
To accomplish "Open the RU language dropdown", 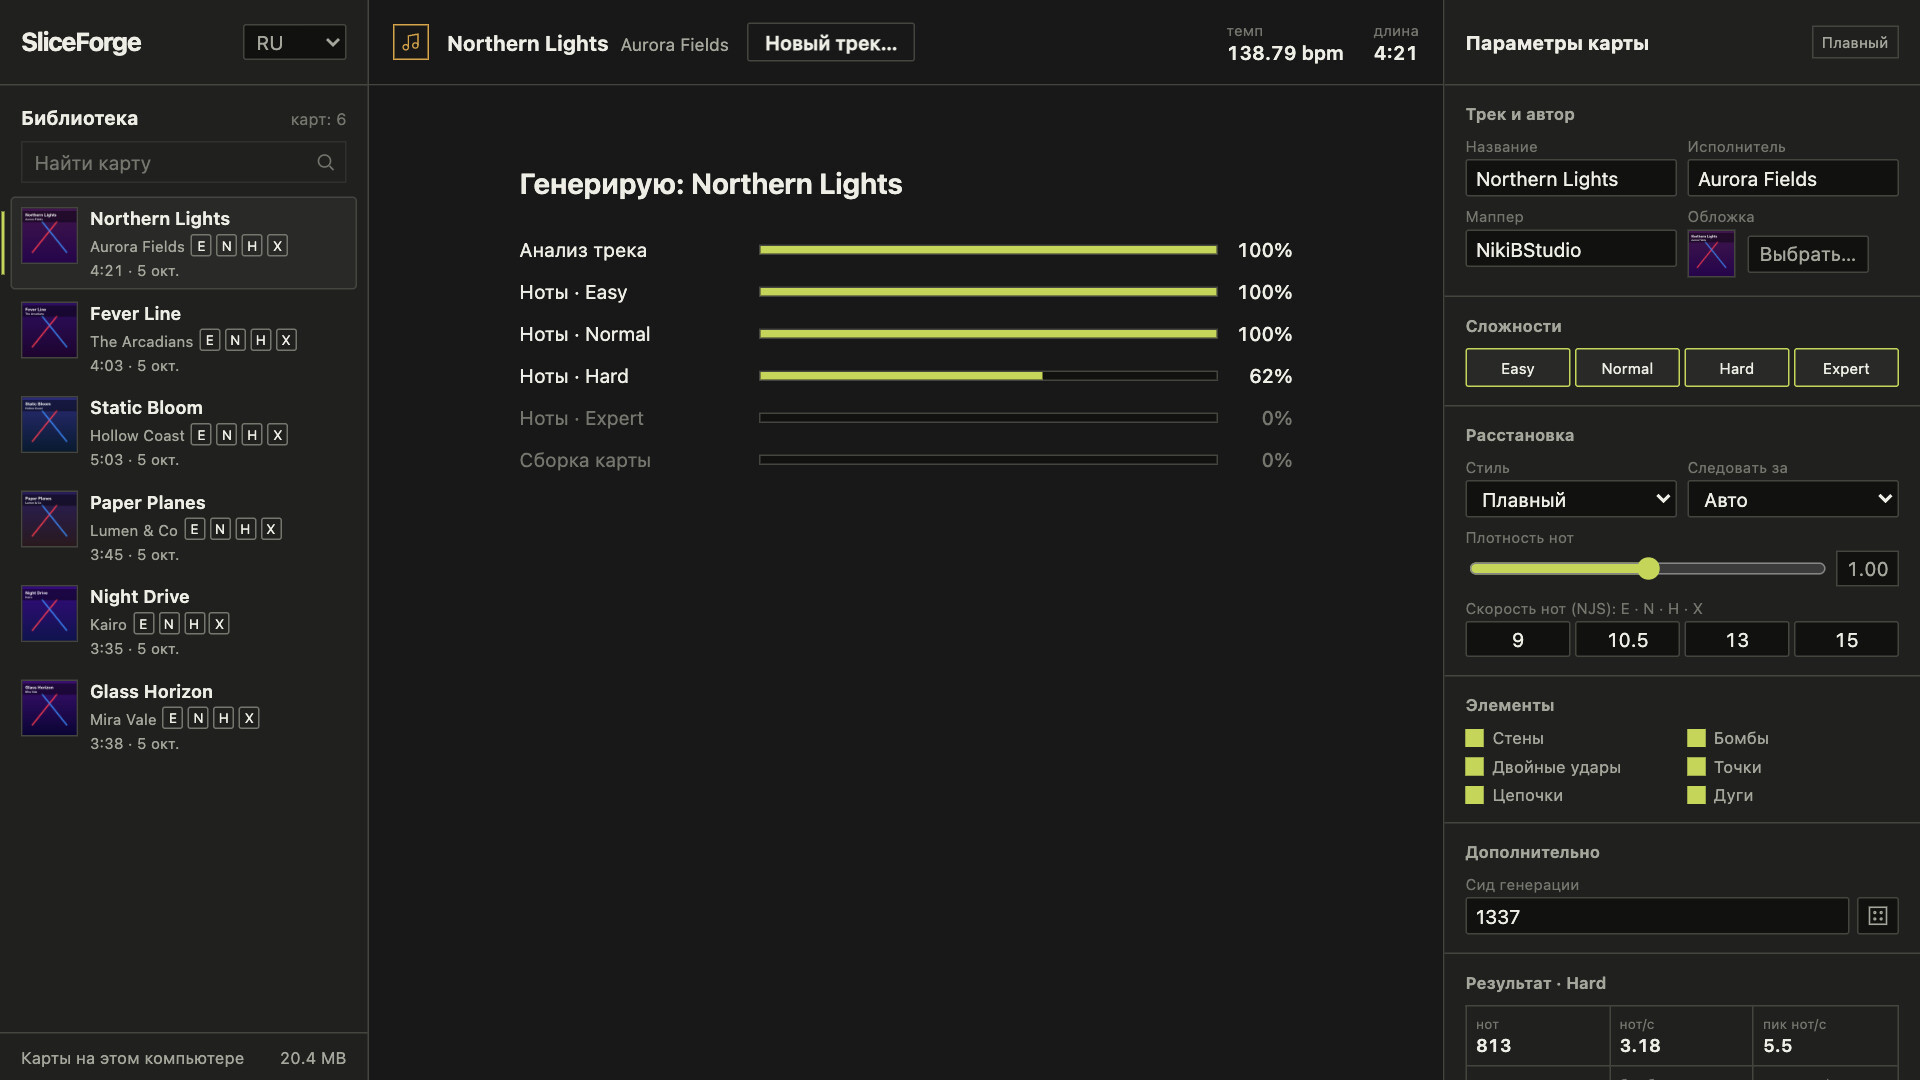I will pyautogui.click(x=295, y=42).
